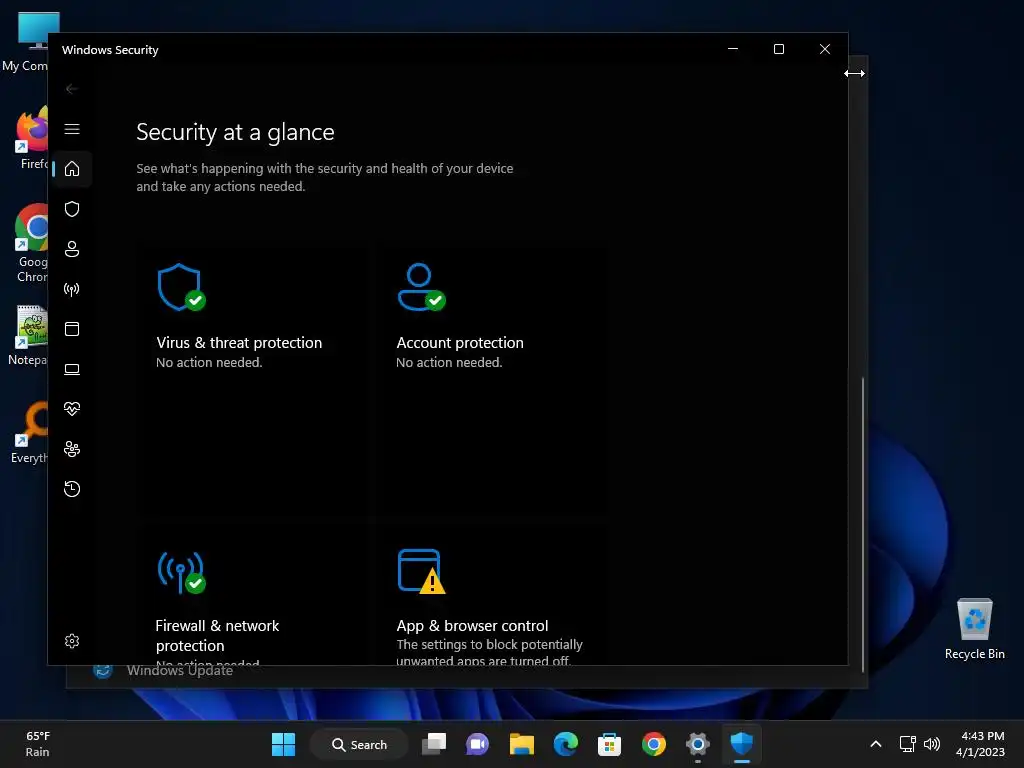The width and height of the screenshot is (1024, 768).
Task: Open App & browser control heading
Action: (472, 626)
